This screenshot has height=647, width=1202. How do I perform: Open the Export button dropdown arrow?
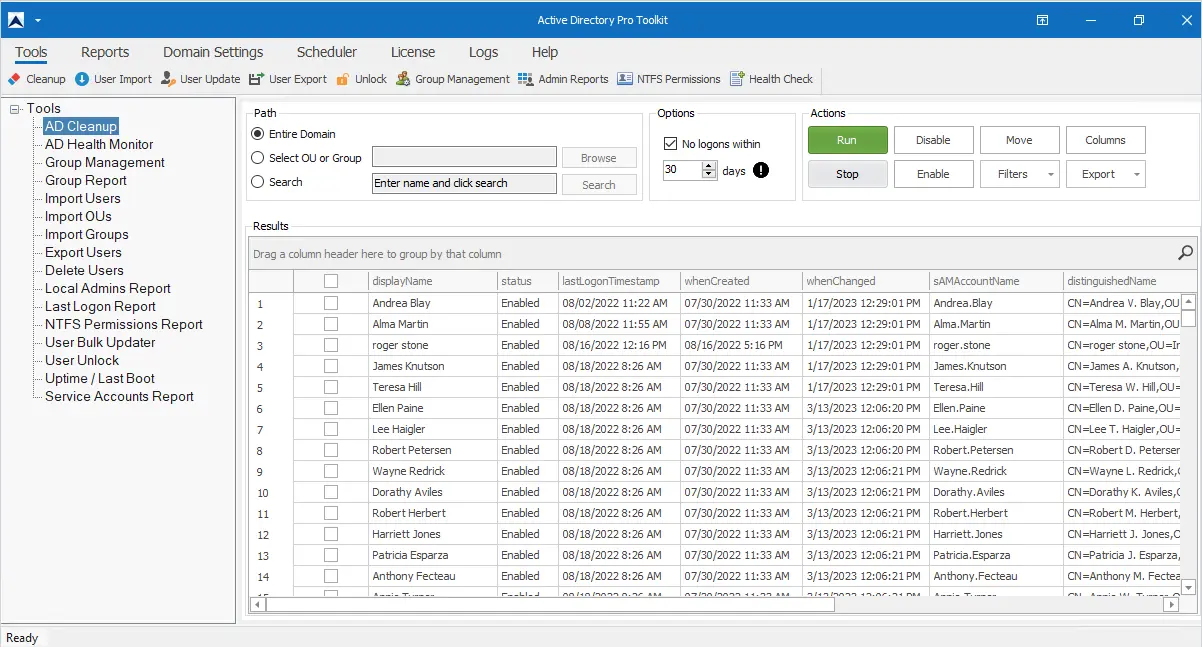coord(1136,174)
